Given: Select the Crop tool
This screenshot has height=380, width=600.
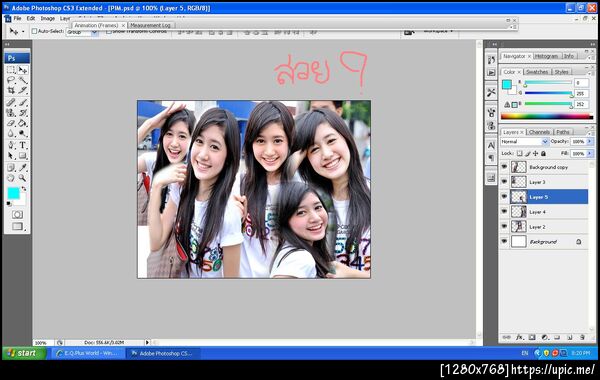Looking at the screenshot, I should pos(11,91).
